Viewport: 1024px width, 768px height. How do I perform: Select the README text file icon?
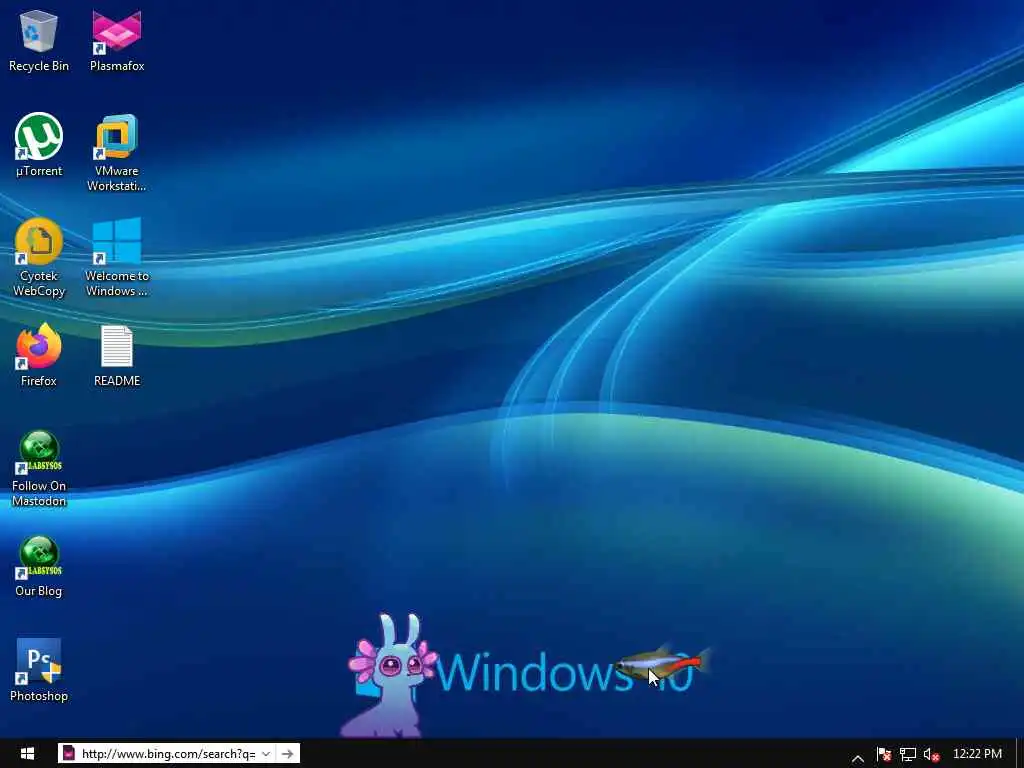click(x=117, y=355)
